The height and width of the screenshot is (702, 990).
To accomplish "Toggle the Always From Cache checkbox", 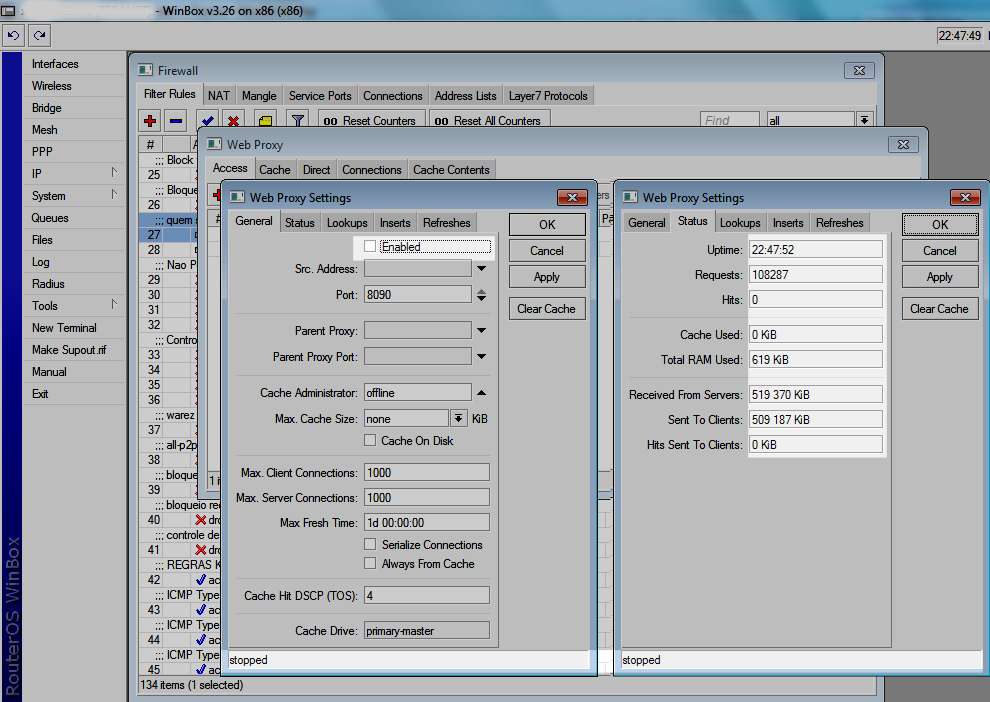I will pyautogui.click(x=370, y=564).
